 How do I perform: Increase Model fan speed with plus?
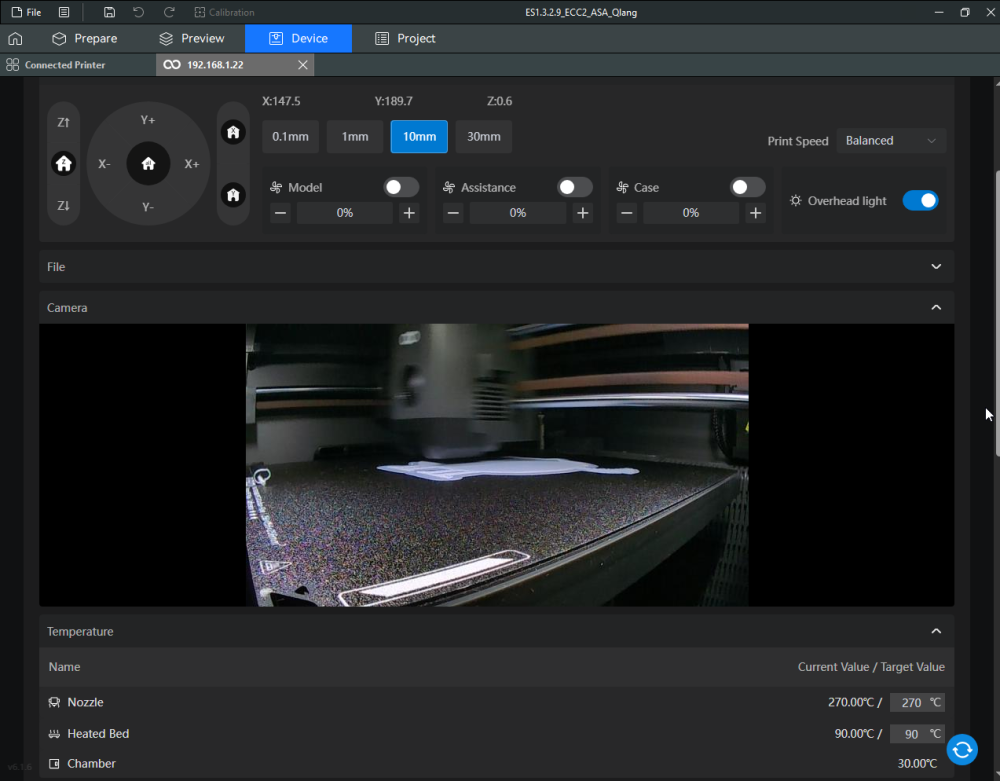[409, 213]
